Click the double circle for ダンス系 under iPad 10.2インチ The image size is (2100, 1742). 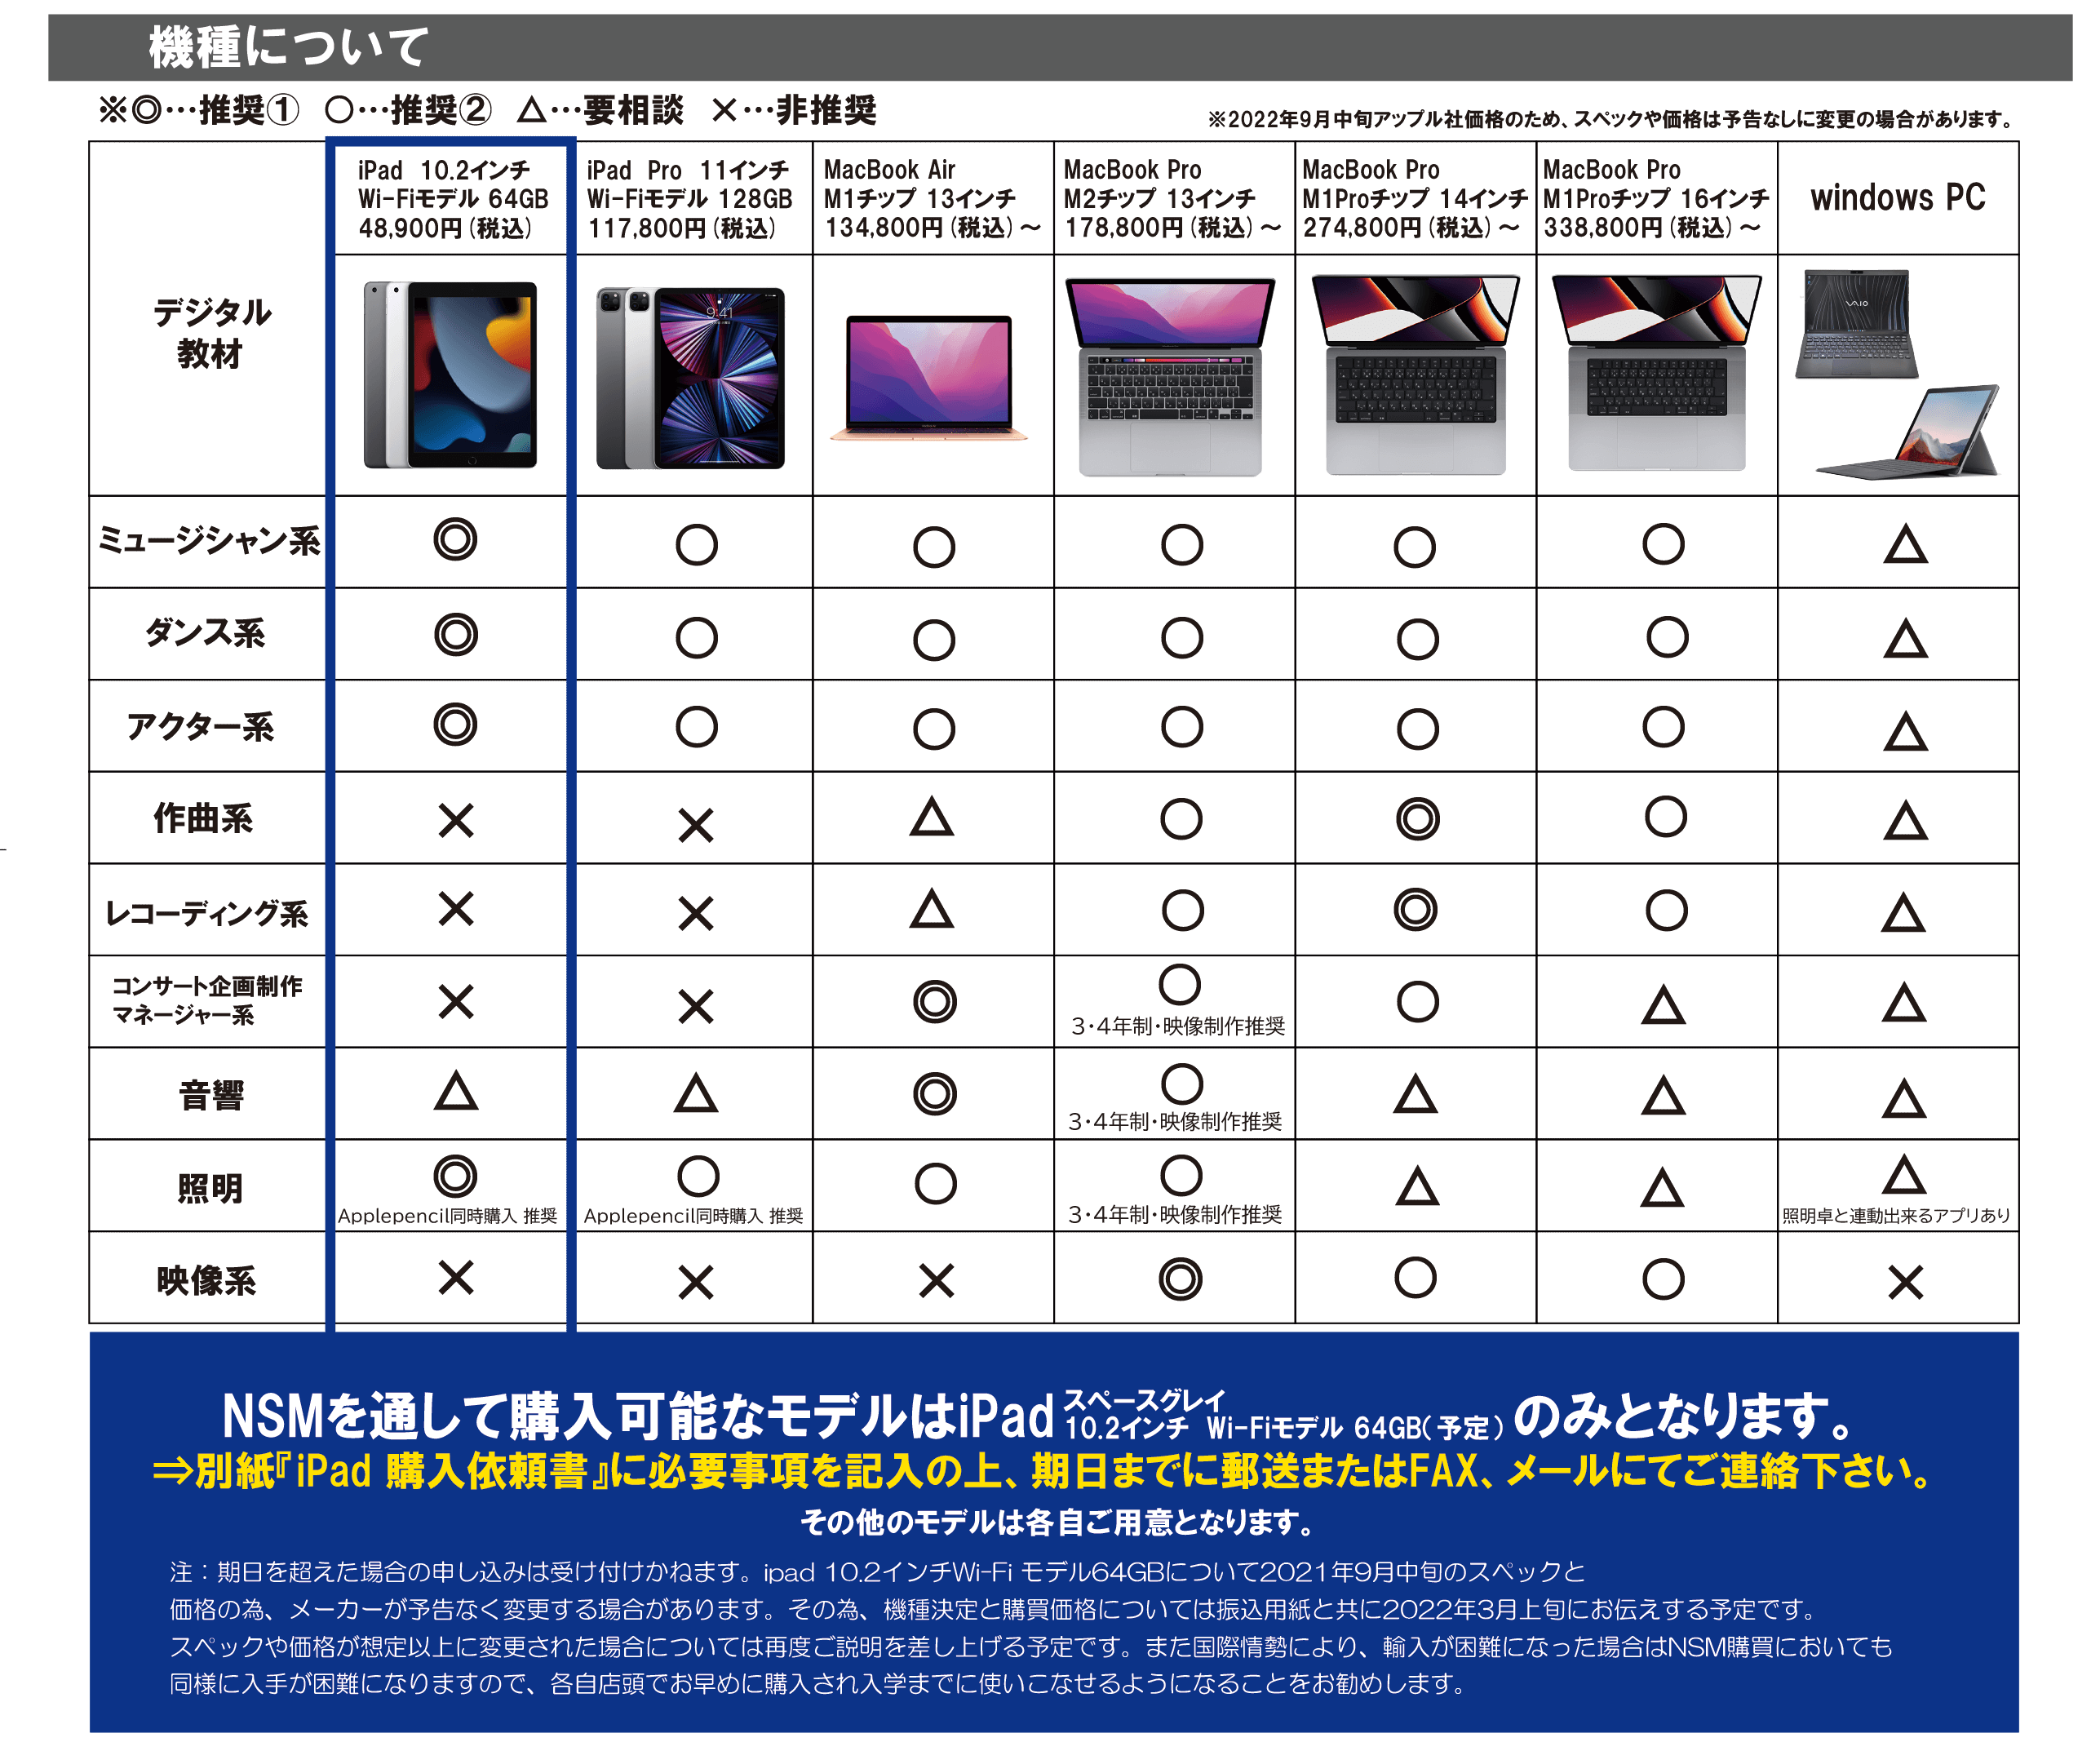455,634
